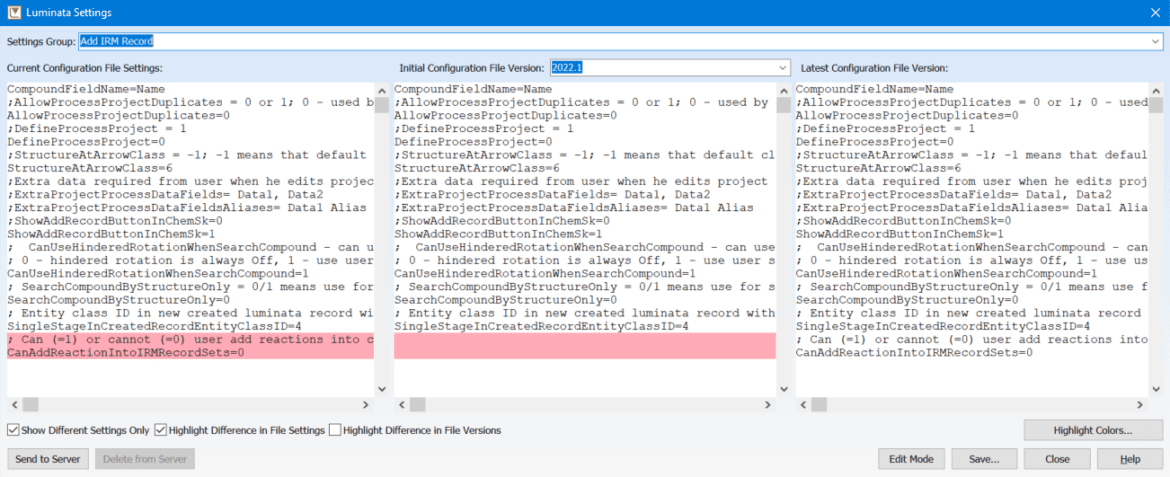Click highlighted CanAddReactionIntoIRMRecordSets=0 line in Current pane

[x=125, y=353]
